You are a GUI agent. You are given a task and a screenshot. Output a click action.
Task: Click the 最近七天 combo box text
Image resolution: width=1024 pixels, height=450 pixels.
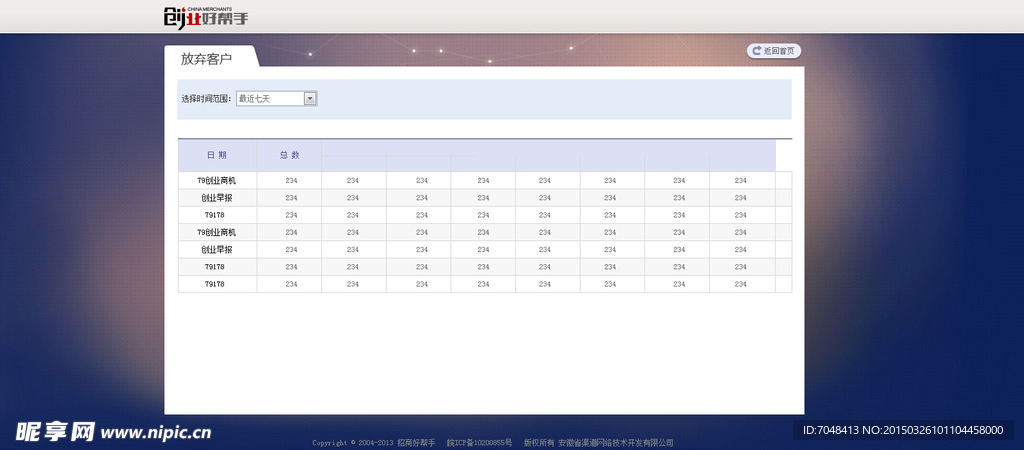(270, 98)
